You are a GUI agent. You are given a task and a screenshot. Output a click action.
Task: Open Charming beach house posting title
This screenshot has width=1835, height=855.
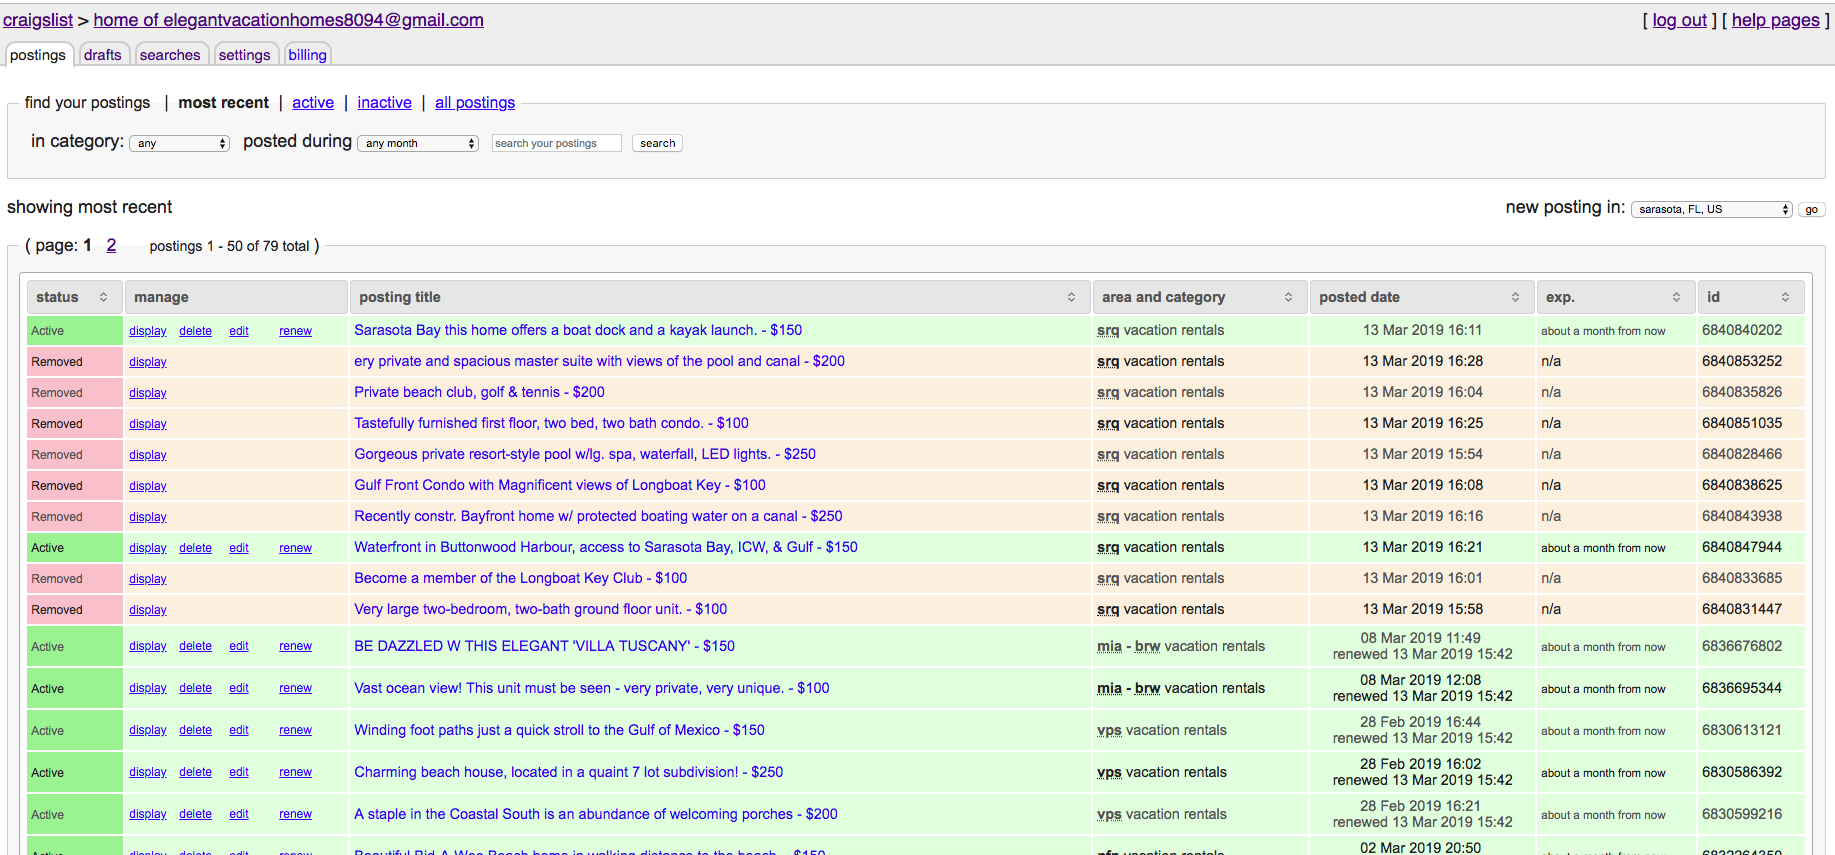569,772
